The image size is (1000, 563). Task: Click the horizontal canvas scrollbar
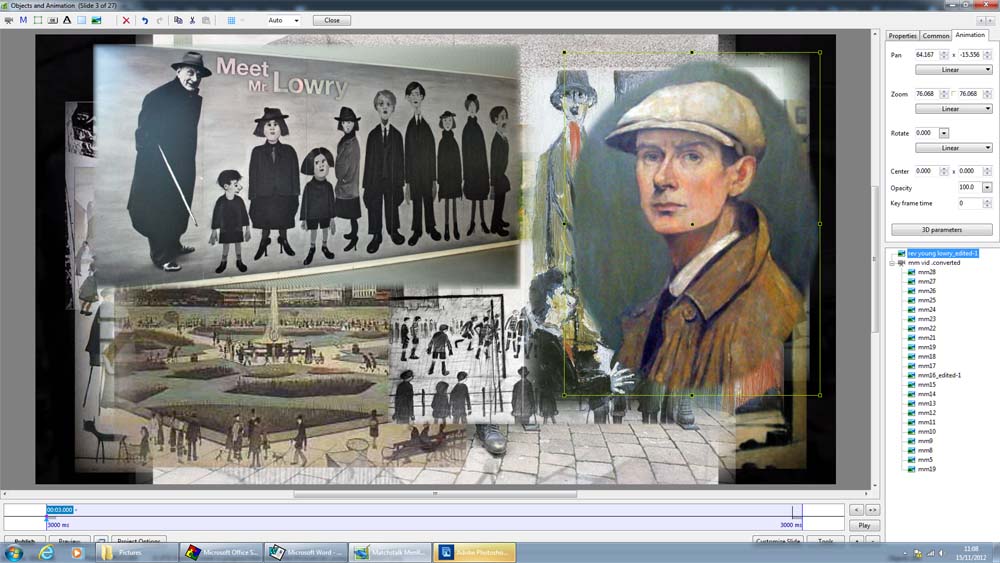point(435,494)
